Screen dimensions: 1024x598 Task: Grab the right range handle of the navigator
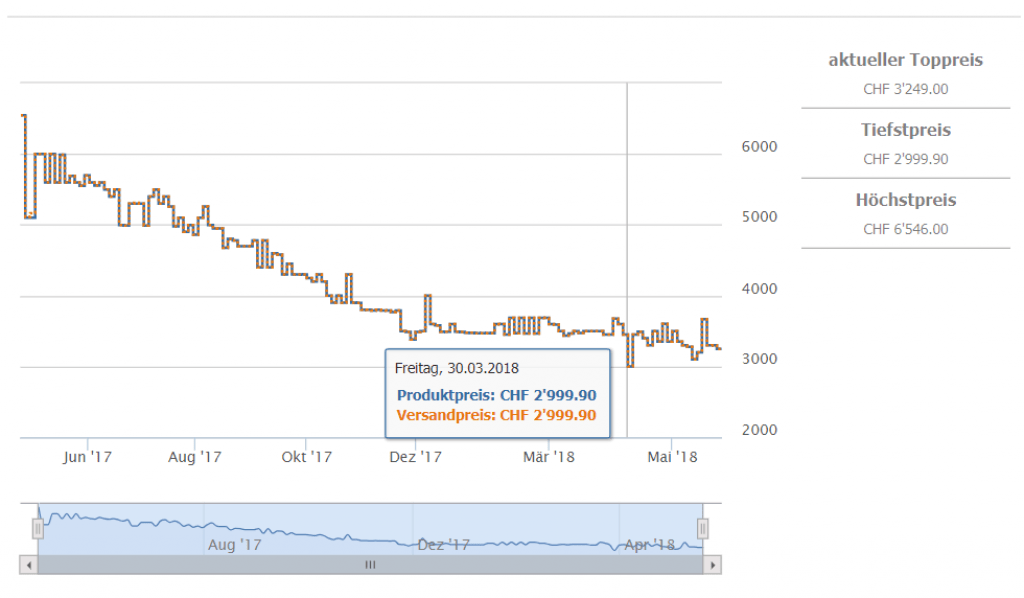tap(703, 528)
